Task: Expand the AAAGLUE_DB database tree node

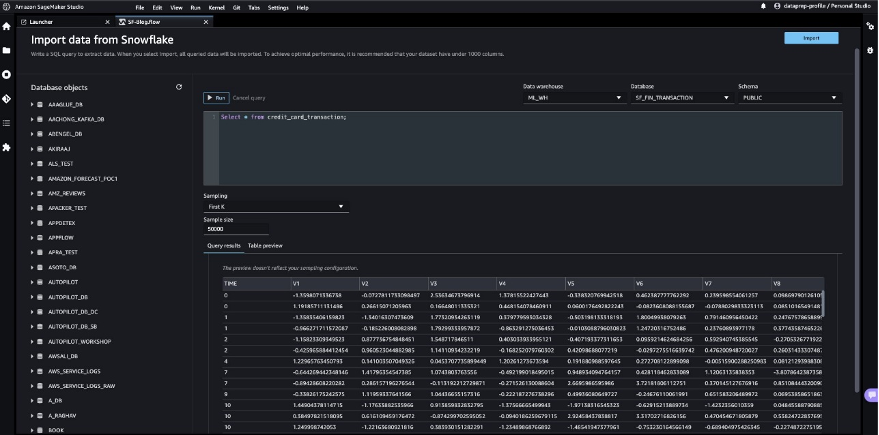Action: pyautogui.click(x=33, y=103)
